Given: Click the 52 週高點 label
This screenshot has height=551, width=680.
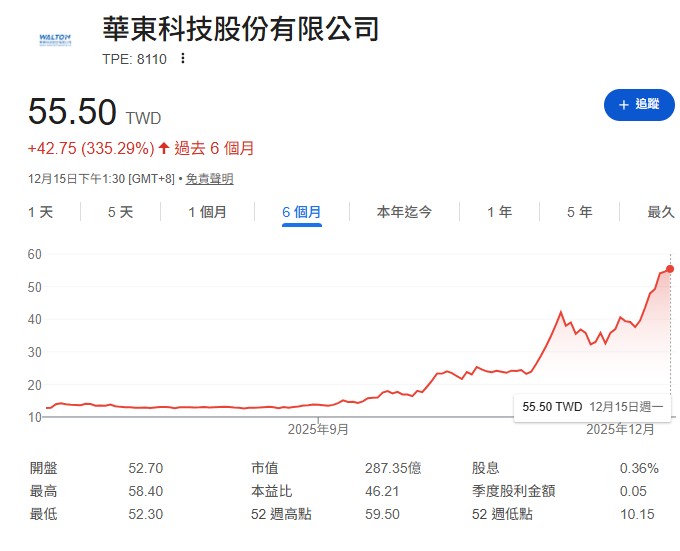Looking at the screenshot, I should pos(281,514).
